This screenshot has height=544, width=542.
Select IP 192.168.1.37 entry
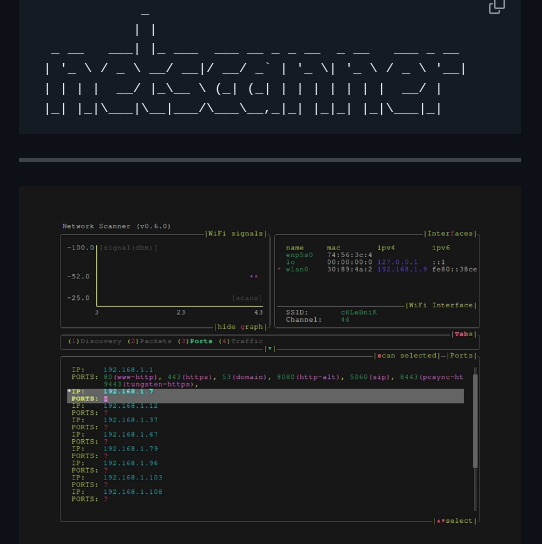130,420
